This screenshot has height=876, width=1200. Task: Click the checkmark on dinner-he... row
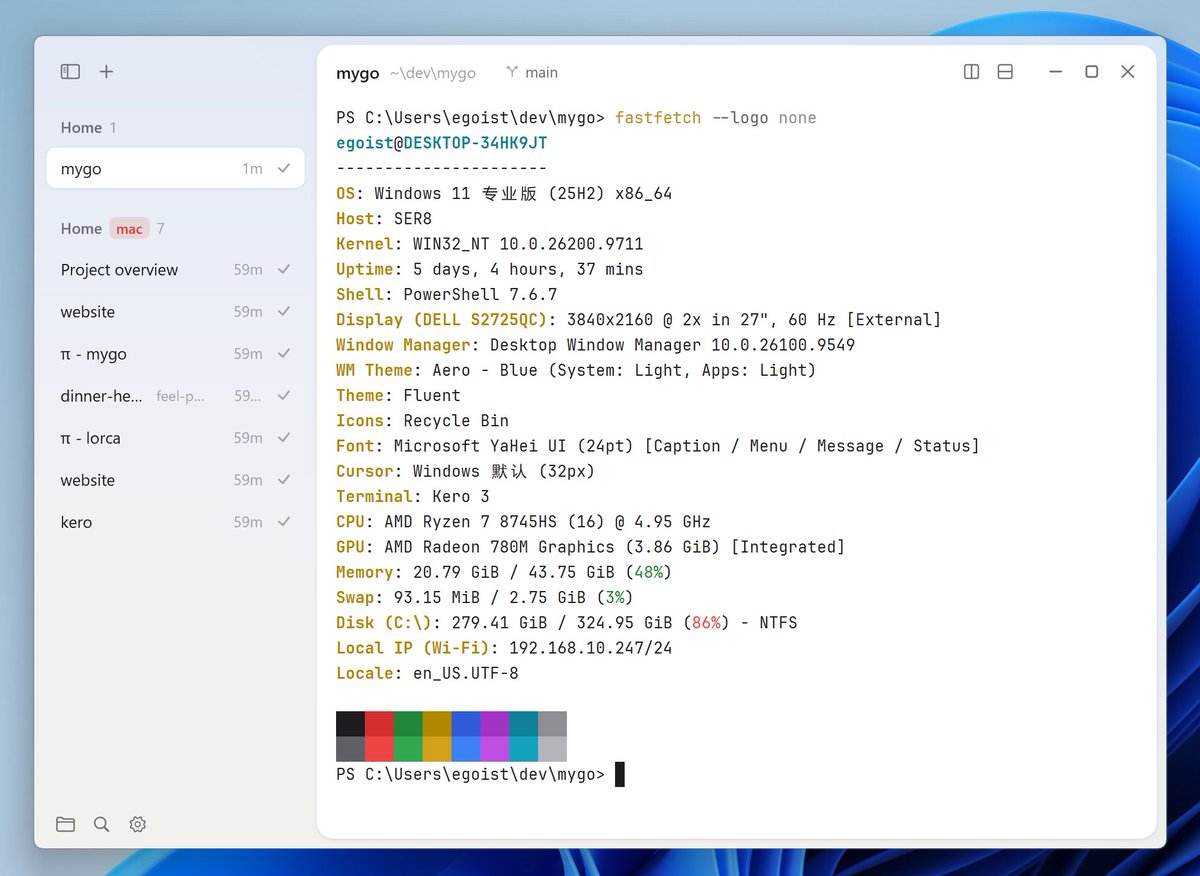click(284, 395)
